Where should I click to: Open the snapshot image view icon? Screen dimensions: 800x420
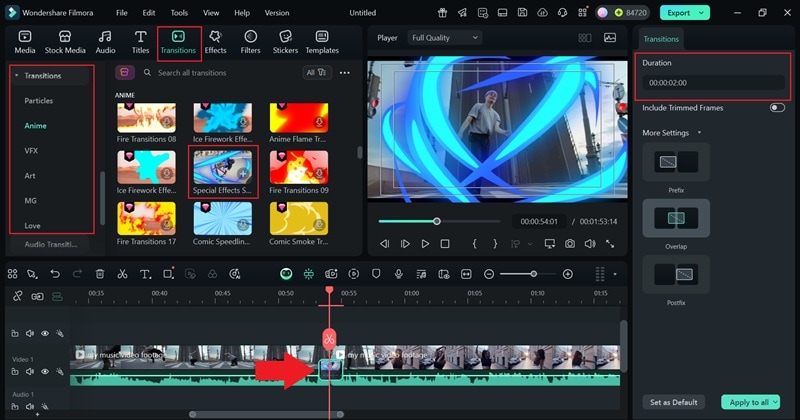610,38
